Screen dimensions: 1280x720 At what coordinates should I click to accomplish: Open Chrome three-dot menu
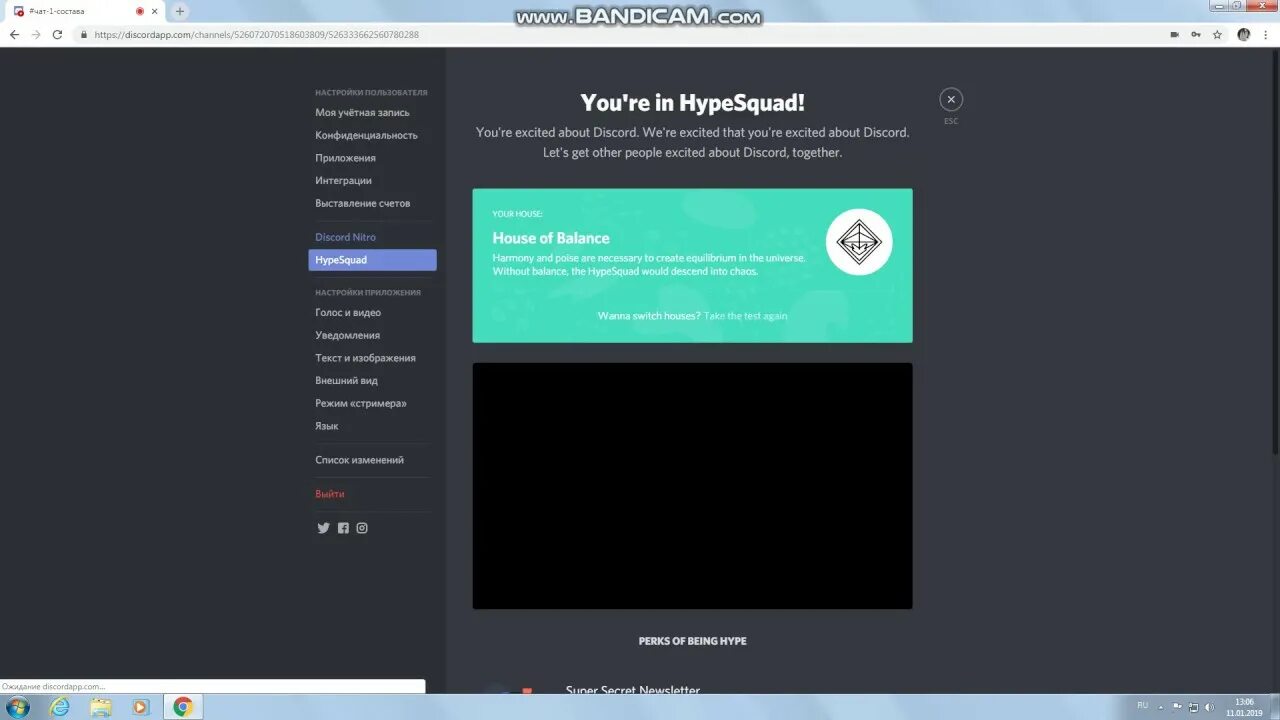click(x=1265, y=34)
